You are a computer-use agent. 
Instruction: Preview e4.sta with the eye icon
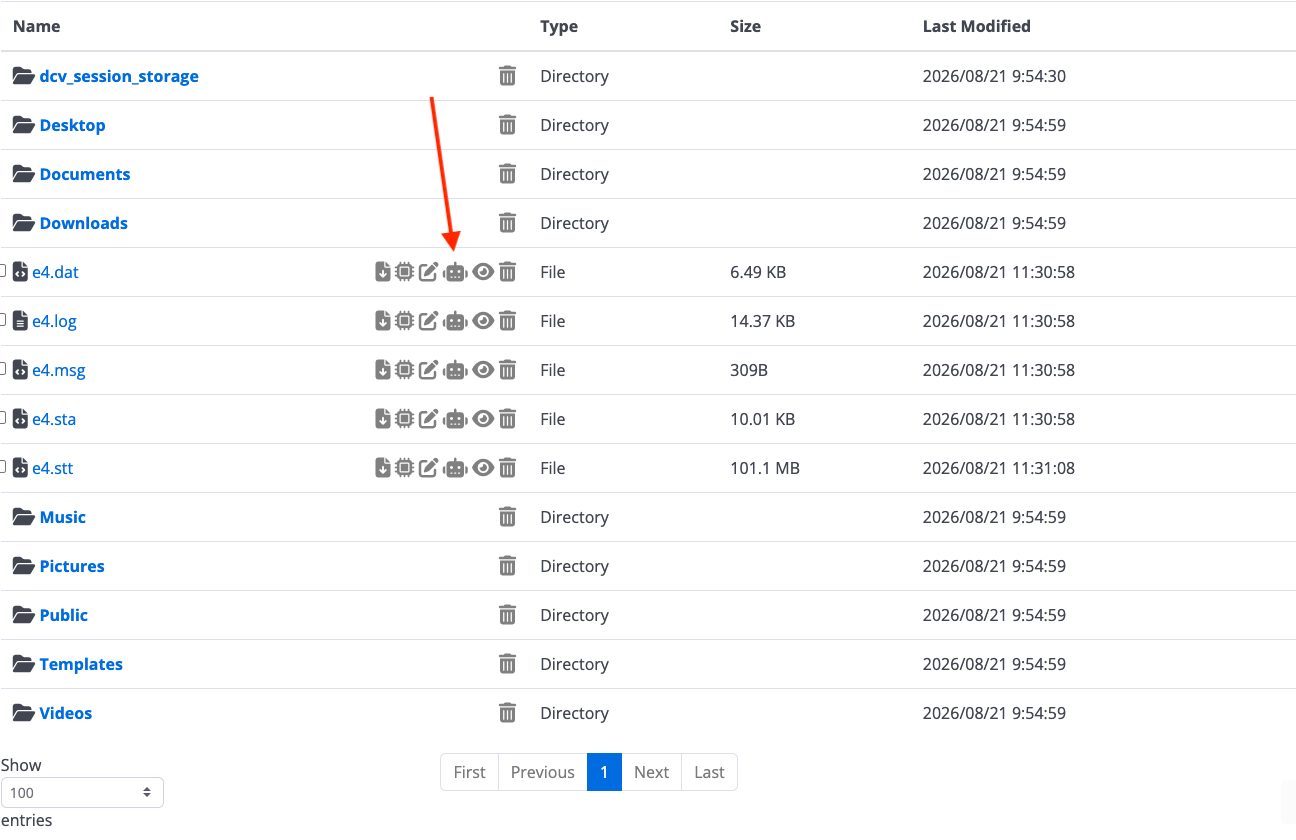pos(483,419)
